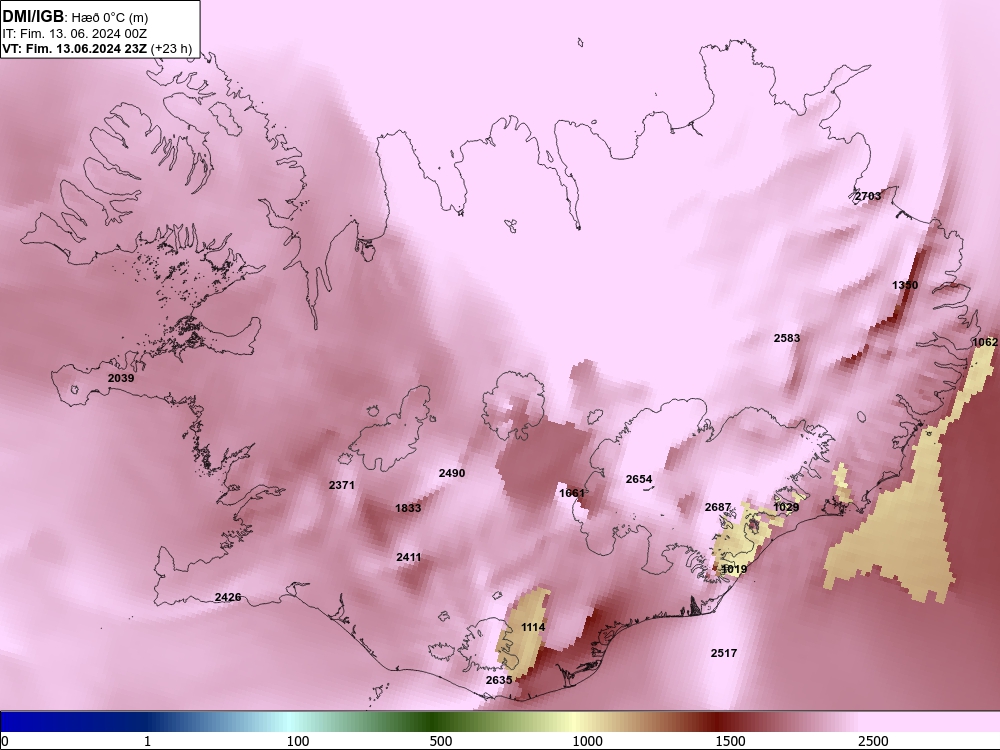
Task: Click the 2687 height label
Action: click(x=718, y=507)
